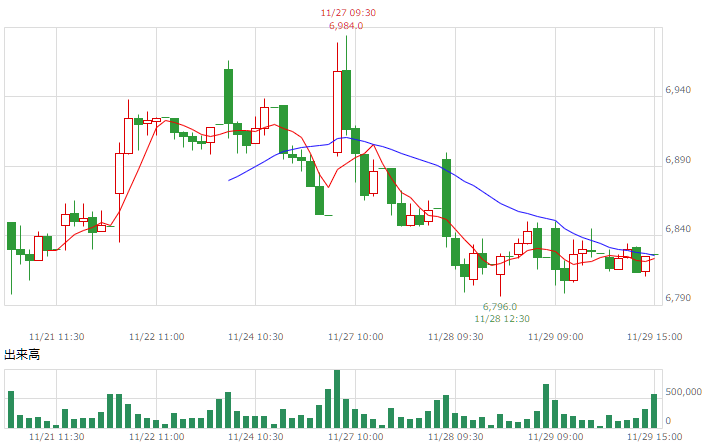Select the 11/27 09:30 high timestamp label
This screenshot has width=706, height=448.
point(348,13)
